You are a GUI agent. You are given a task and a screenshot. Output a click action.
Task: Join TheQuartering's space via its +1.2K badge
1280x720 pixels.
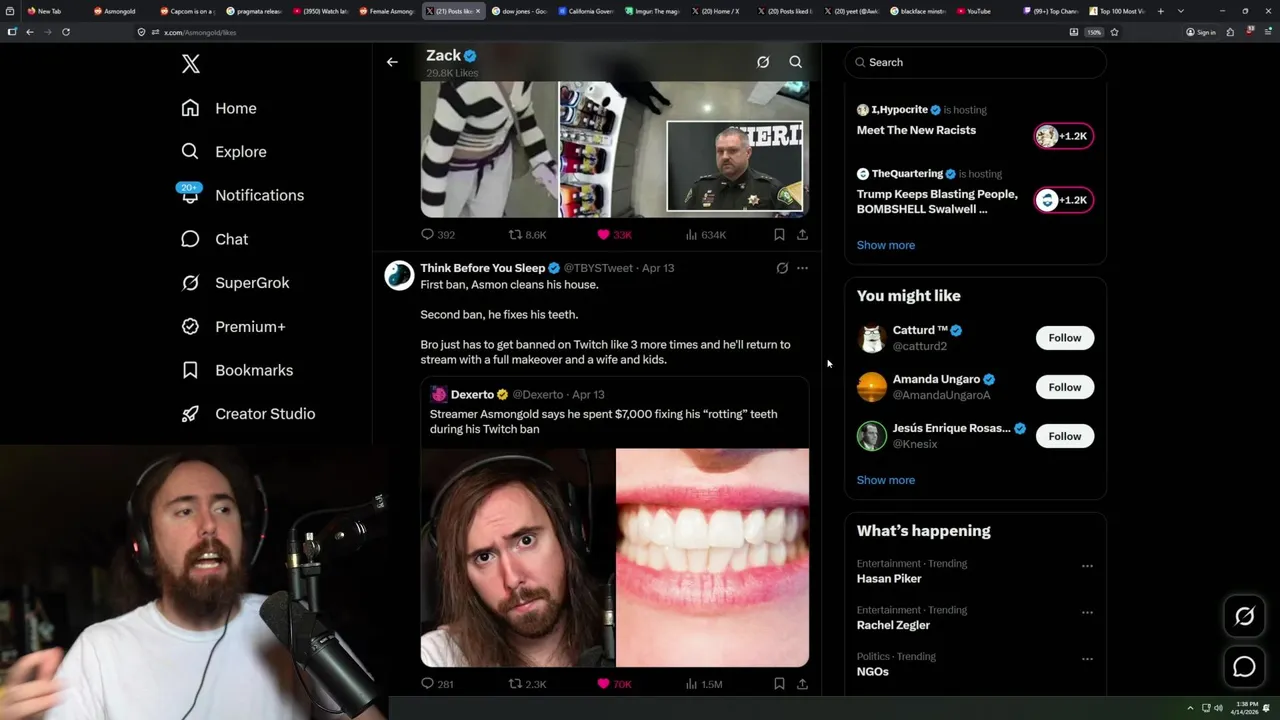coord(1064,200)
